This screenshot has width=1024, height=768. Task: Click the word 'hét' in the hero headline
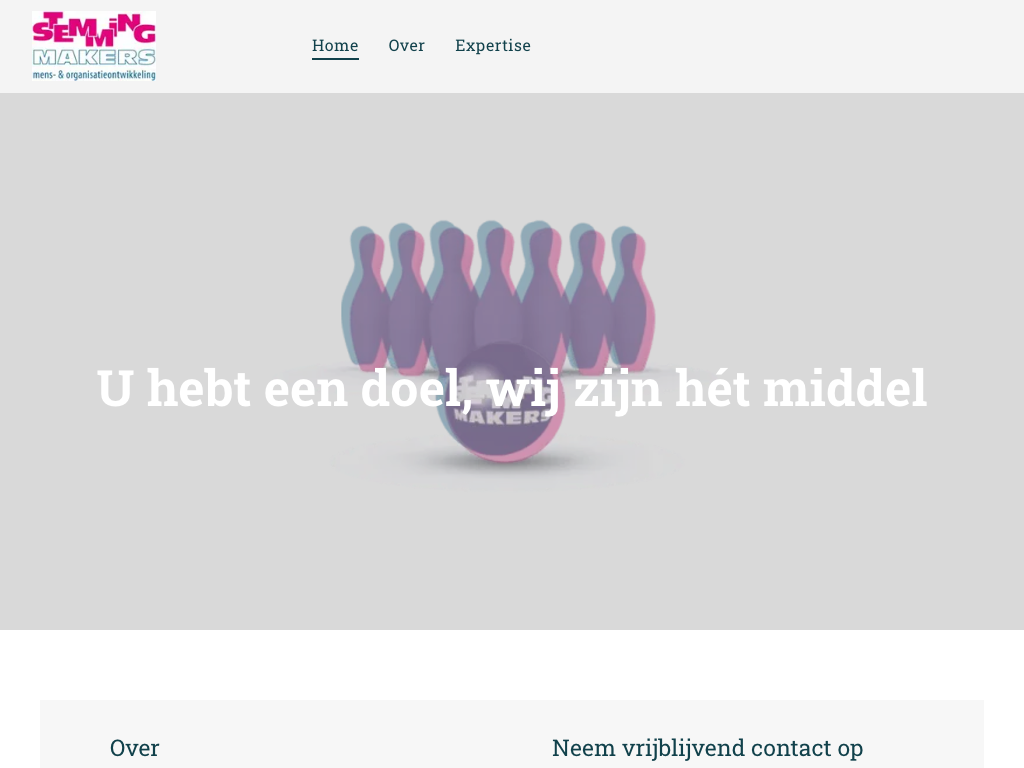click(x=712, y=388)
